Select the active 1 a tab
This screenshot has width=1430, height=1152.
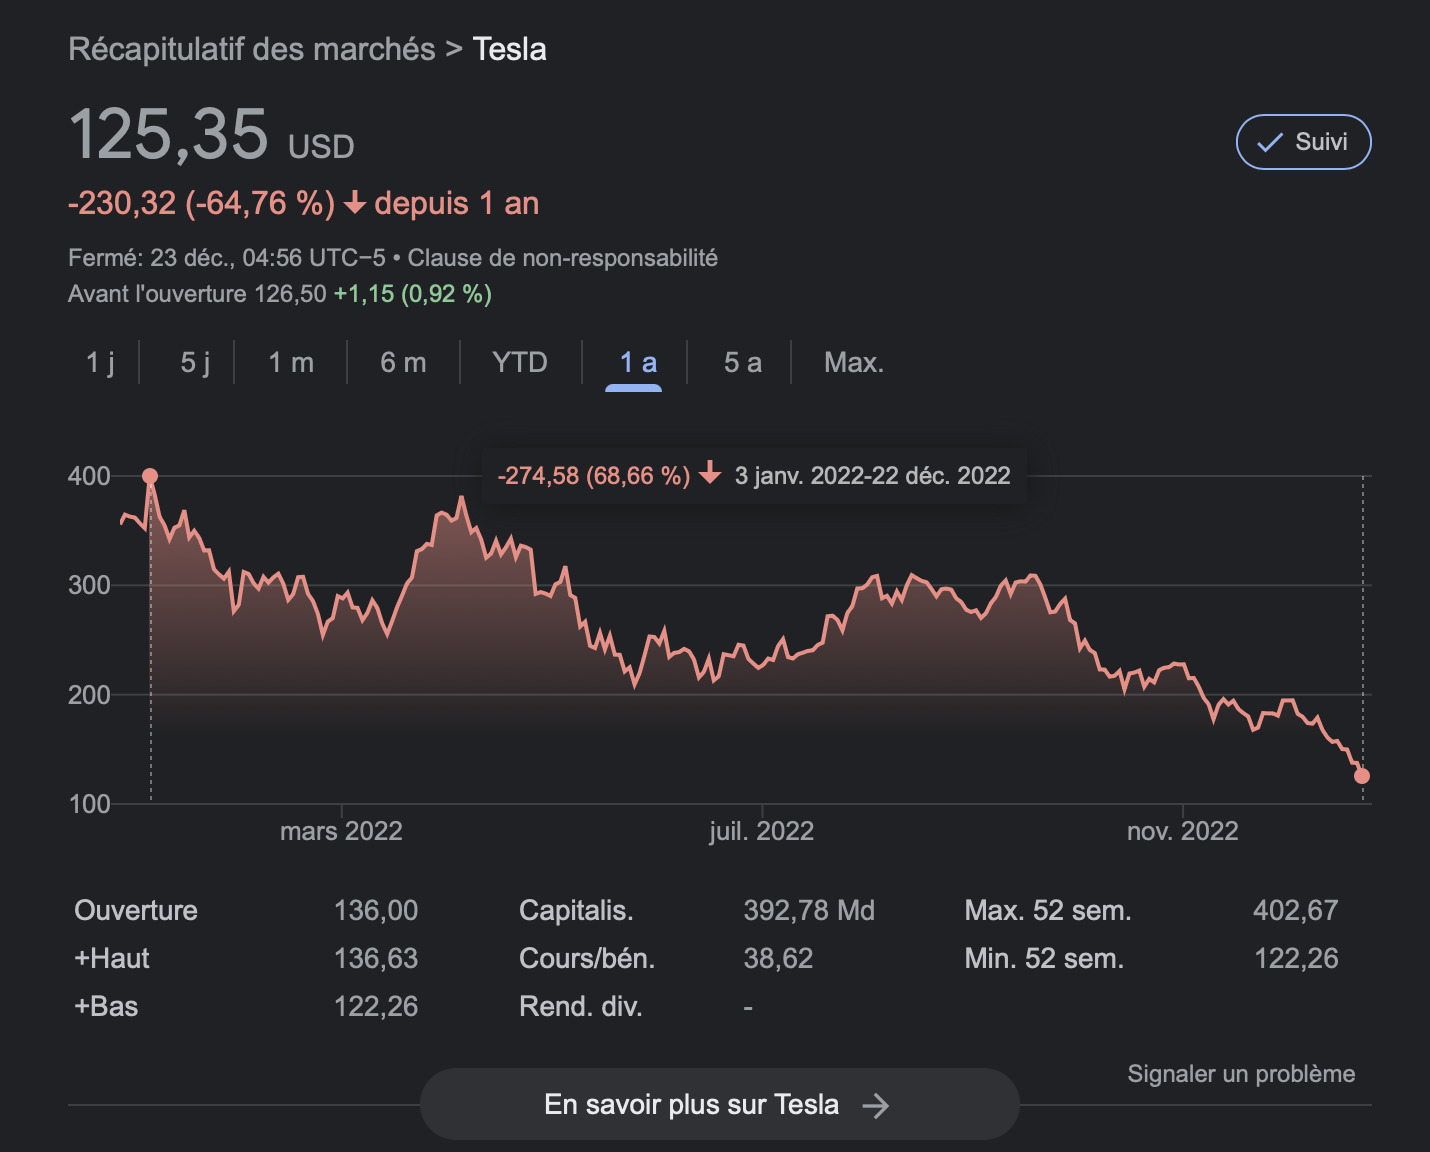click(638, 362)
